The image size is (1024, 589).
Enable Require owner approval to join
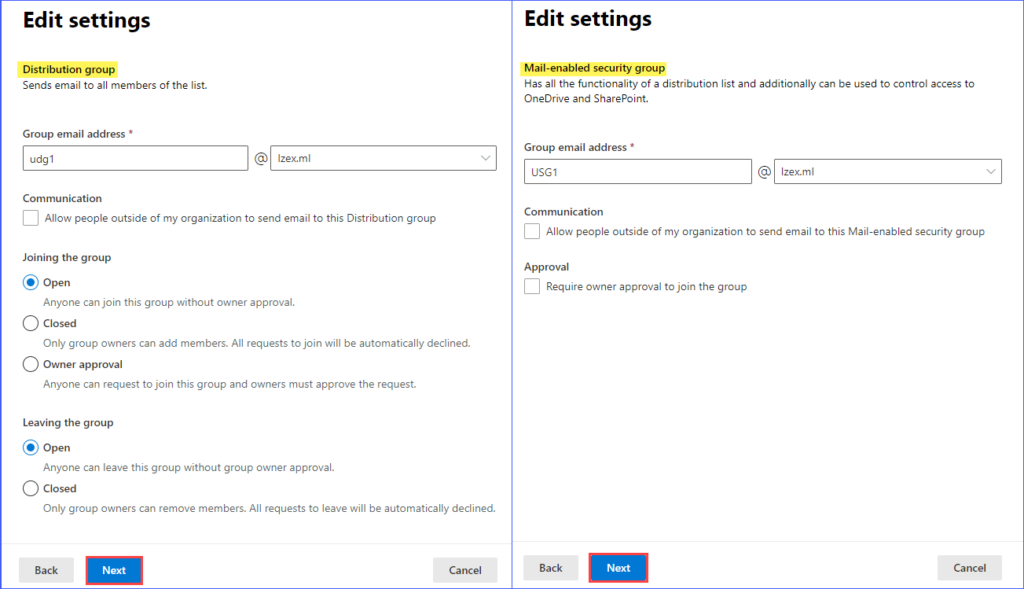tap(531, 286)
